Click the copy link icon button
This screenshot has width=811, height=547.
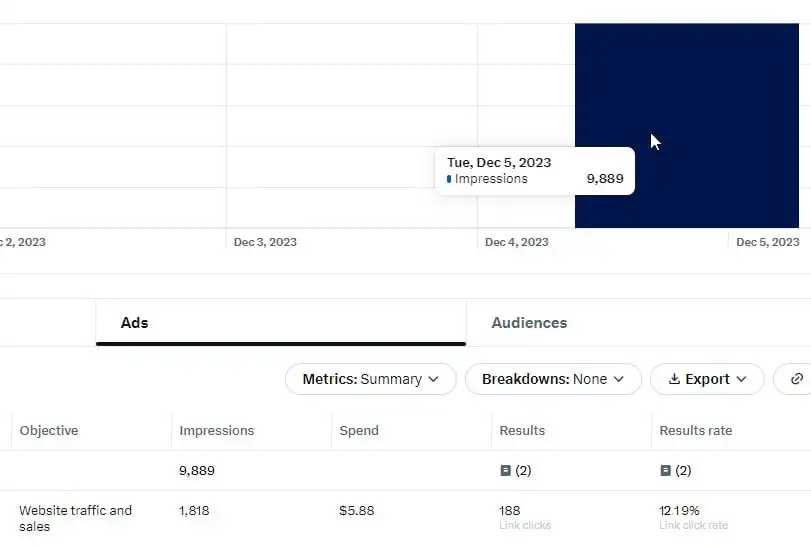797,379
